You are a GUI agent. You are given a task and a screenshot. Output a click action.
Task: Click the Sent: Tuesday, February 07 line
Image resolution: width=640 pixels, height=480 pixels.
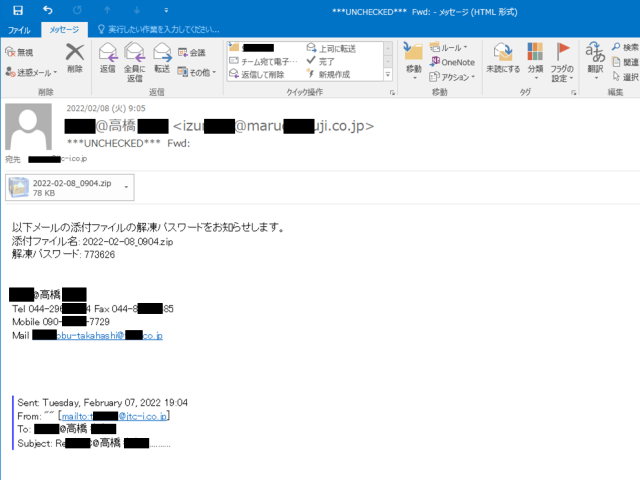click(x=102, y=403)
